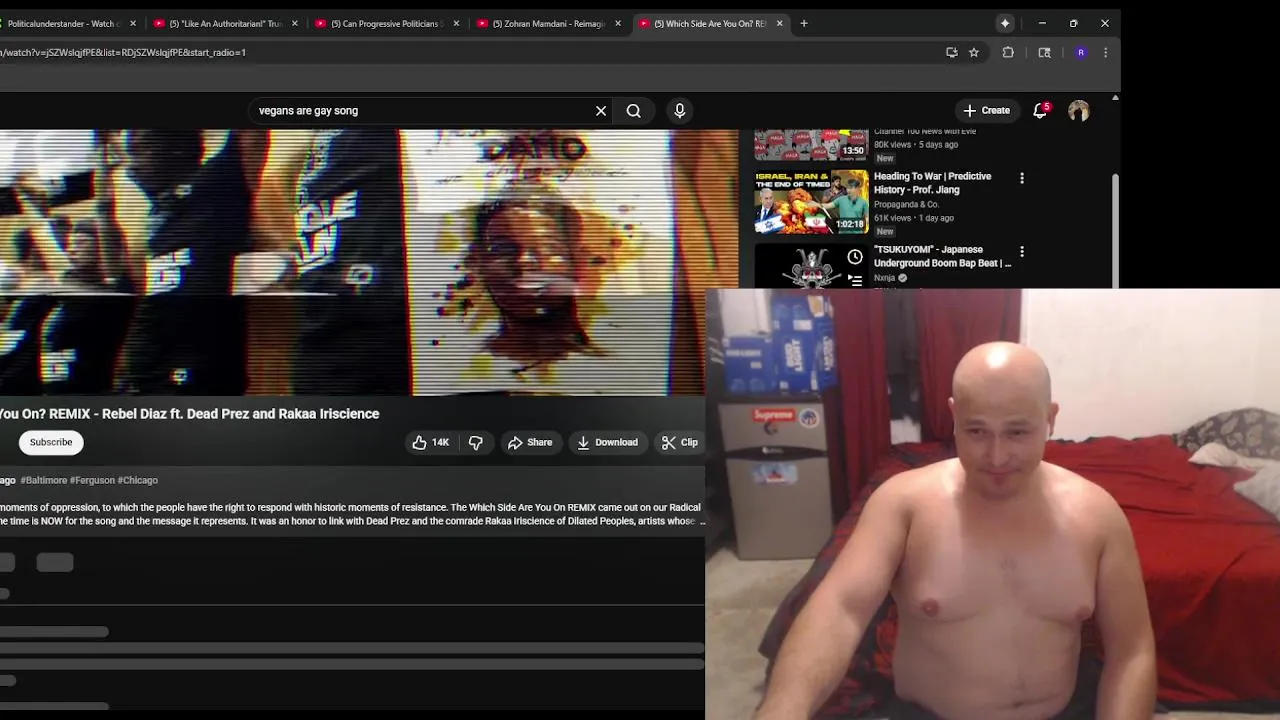Select the Which Side Are You On tab
This screenshot has width=1280, height=720.
tap(709, 23)
